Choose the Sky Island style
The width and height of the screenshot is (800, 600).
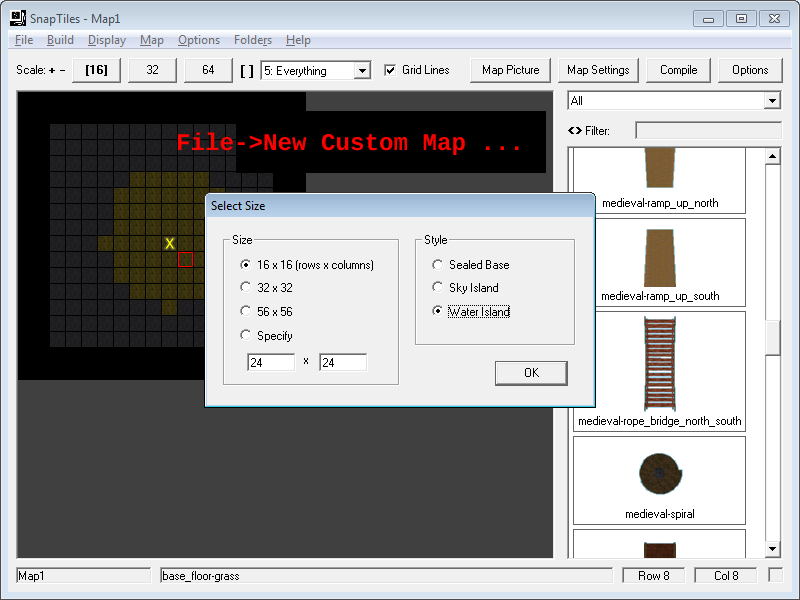[x=437, y=288]
